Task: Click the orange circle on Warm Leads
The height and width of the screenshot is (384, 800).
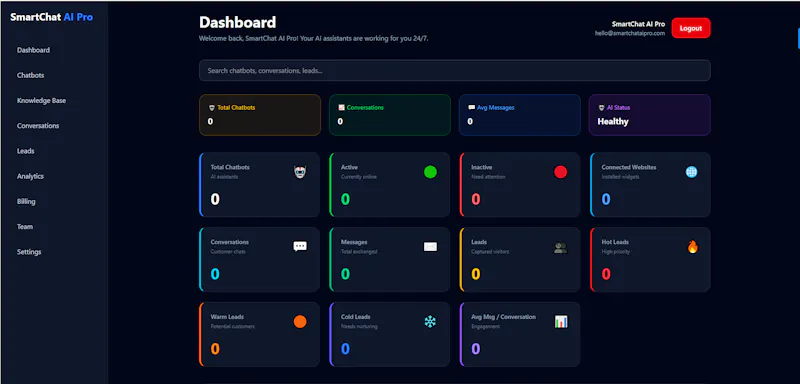Action: coord(300,322)
